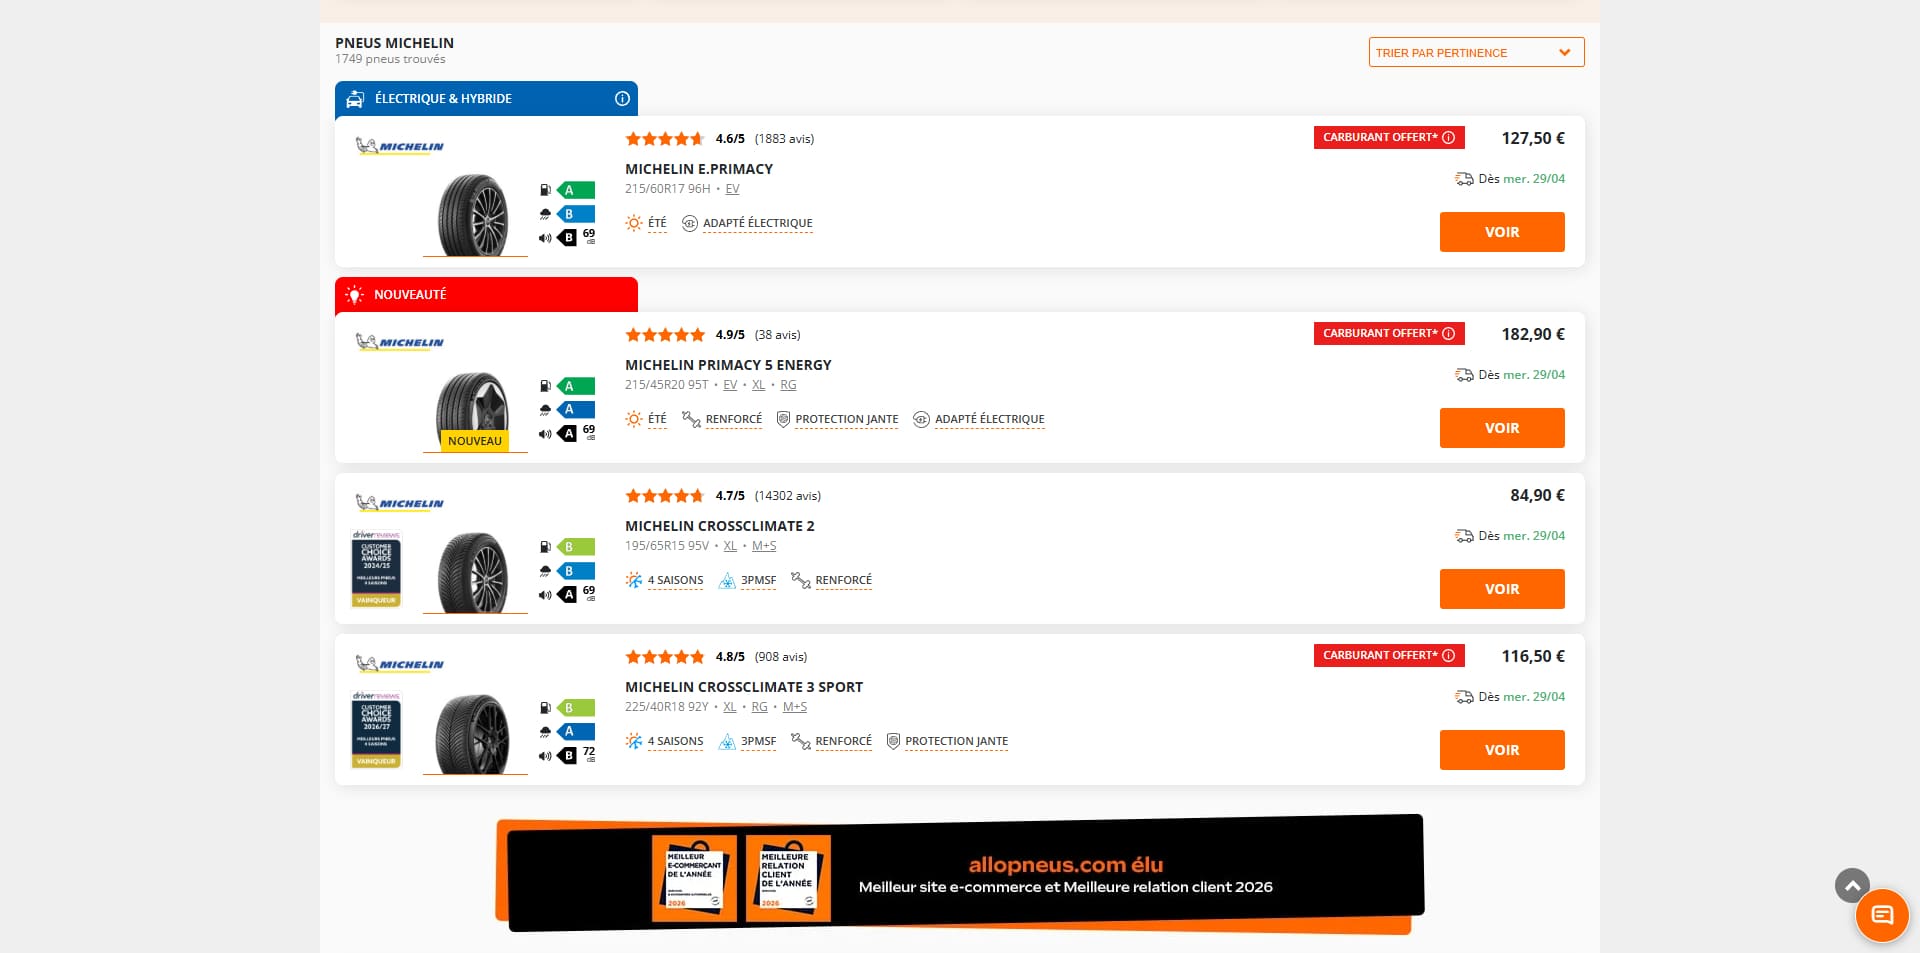The height and width of the screenshot is (953, 1920).
Task: Click the price 84,90 € text
Action: 1537,496
